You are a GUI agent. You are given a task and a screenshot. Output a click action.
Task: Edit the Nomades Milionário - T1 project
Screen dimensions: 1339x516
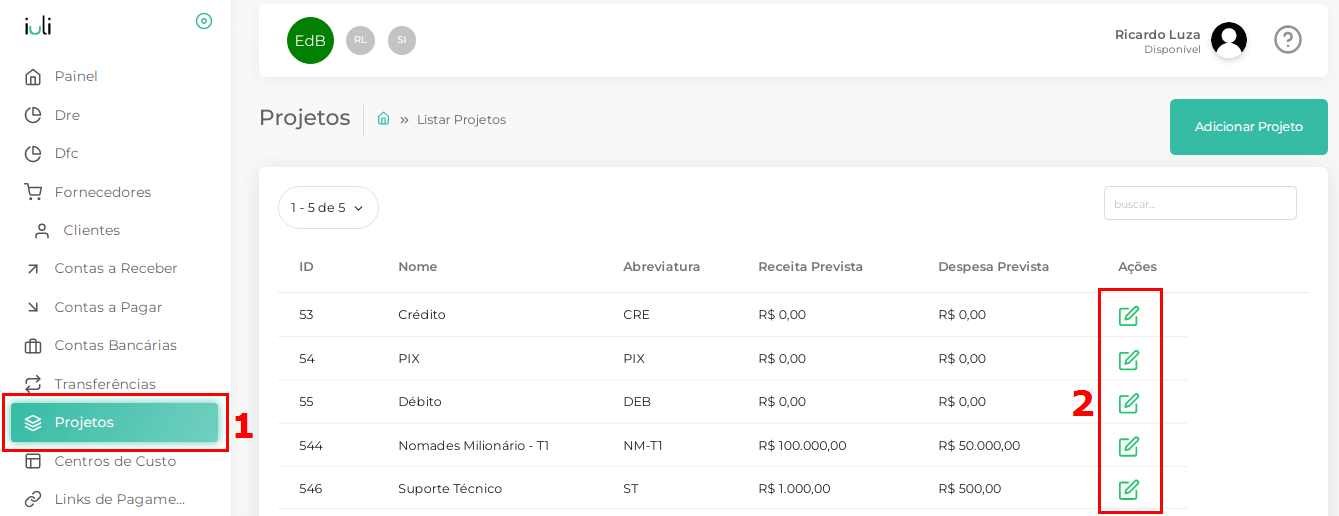tap(1128, 446)
